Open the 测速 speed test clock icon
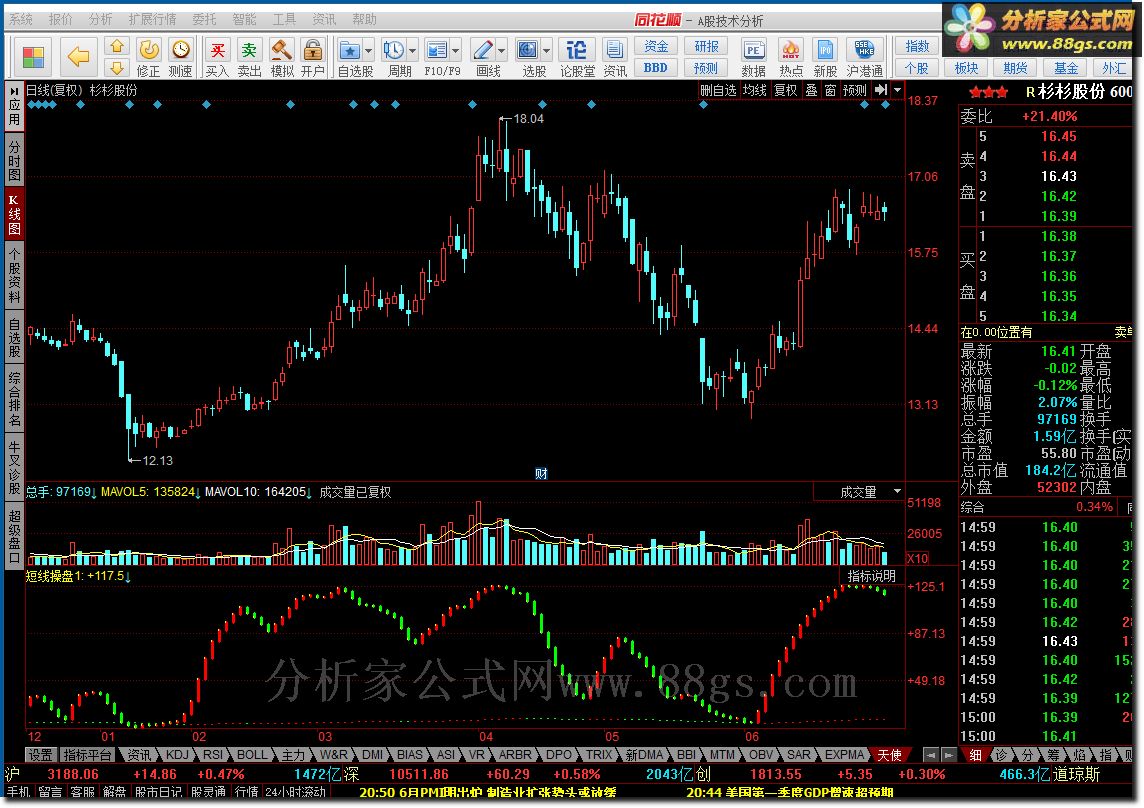 pos(180,50)
